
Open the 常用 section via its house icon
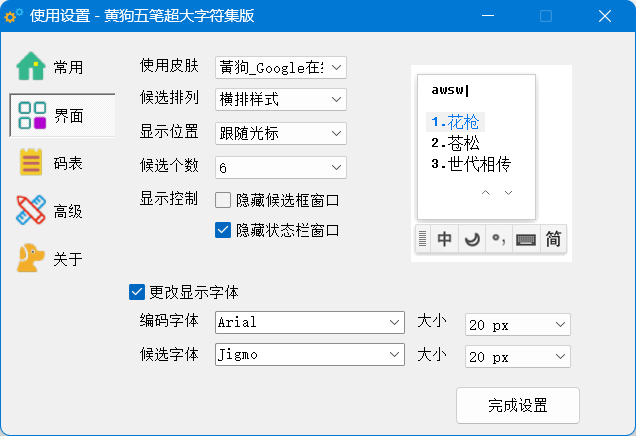(31, 67)
